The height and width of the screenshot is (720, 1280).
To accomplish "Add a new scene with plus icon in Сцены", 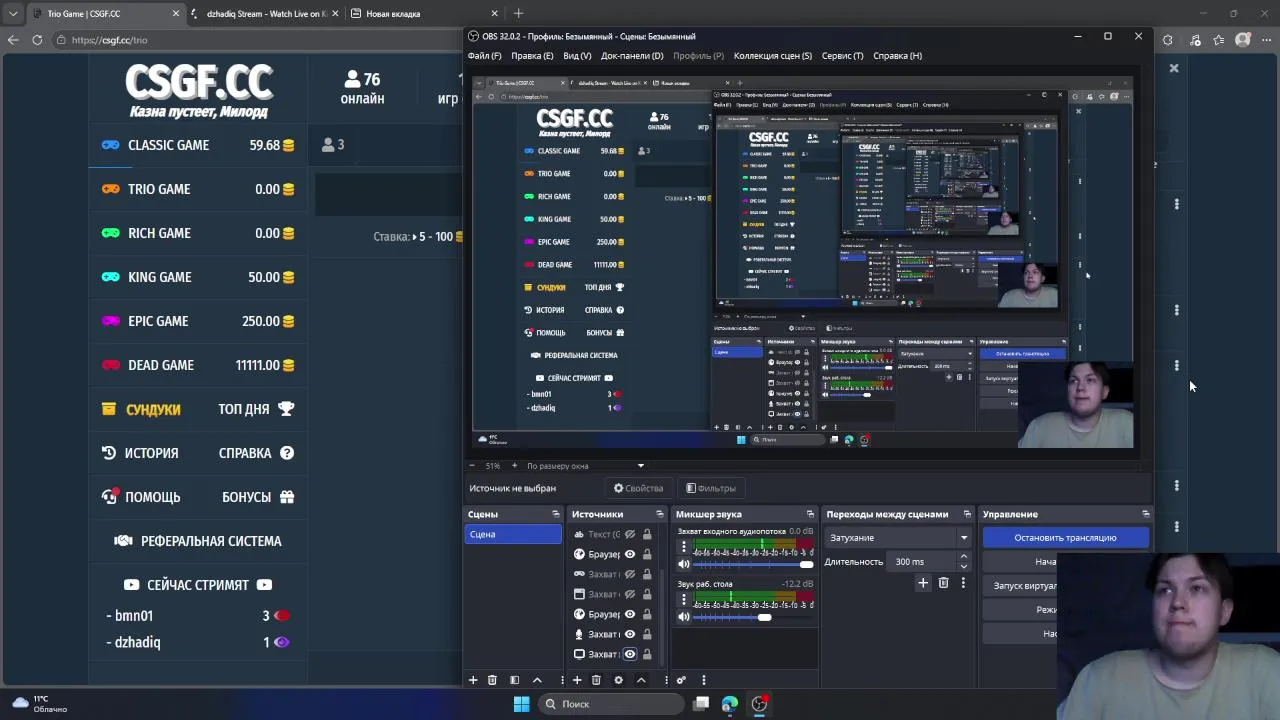I will pyautogui.click(x=473, y=680).
